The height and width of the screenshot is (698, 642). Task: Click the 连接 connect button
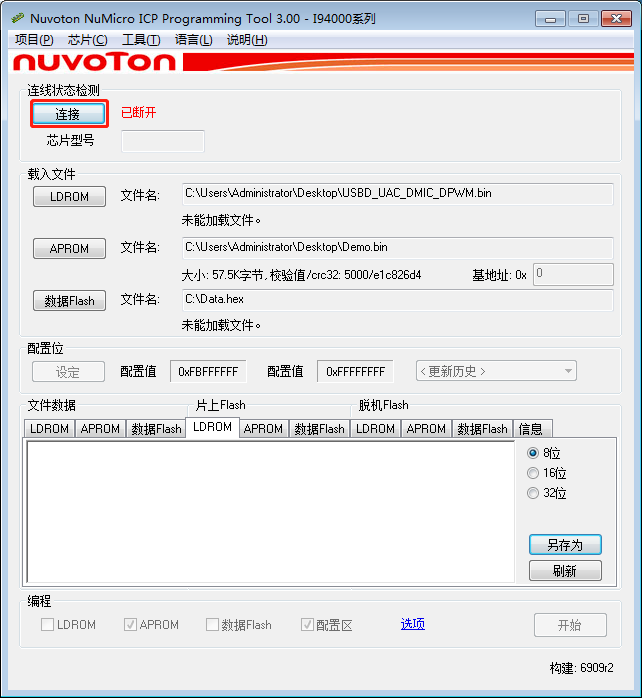[x=69, y=114]
